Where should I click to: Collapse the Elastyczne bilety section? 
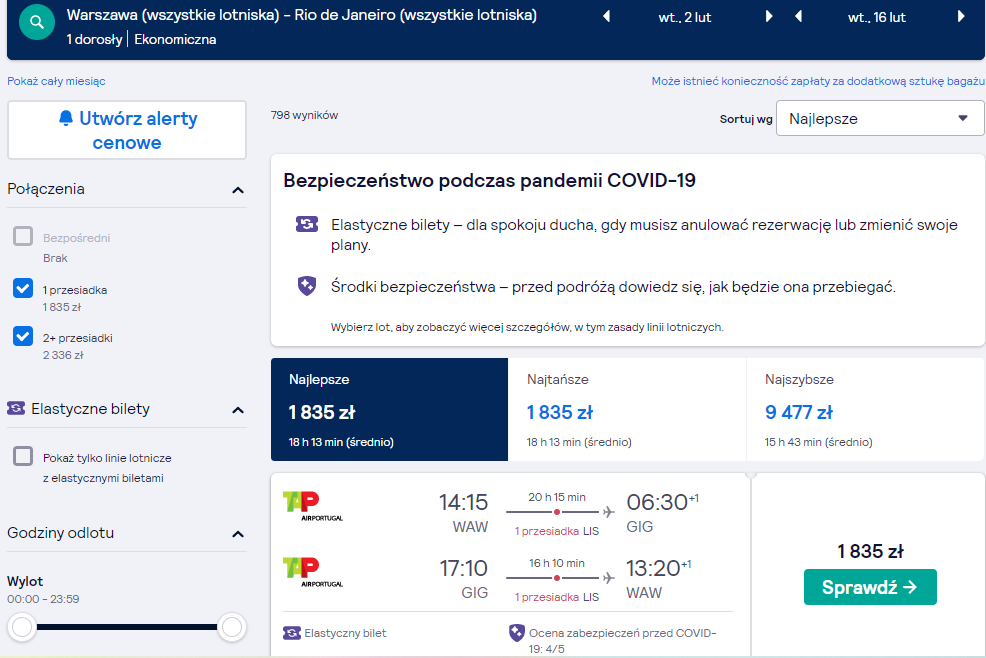coord(238,410)
